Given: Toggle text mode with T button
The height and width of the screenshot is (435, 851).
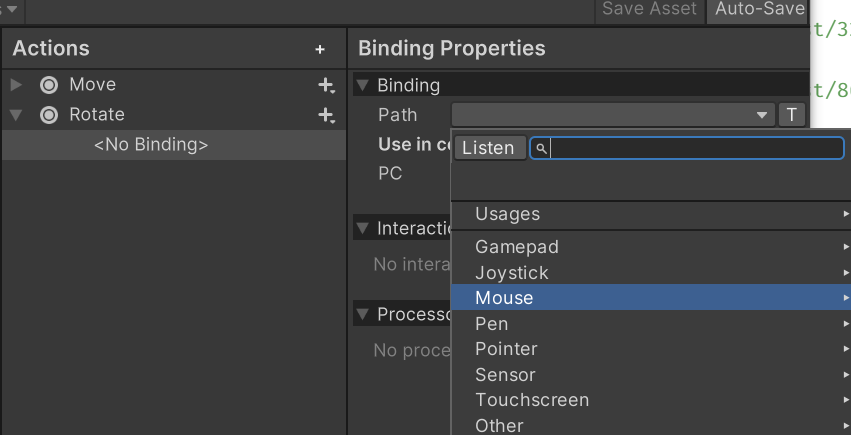Looking at the screenshot, I should tap(791, 115).
